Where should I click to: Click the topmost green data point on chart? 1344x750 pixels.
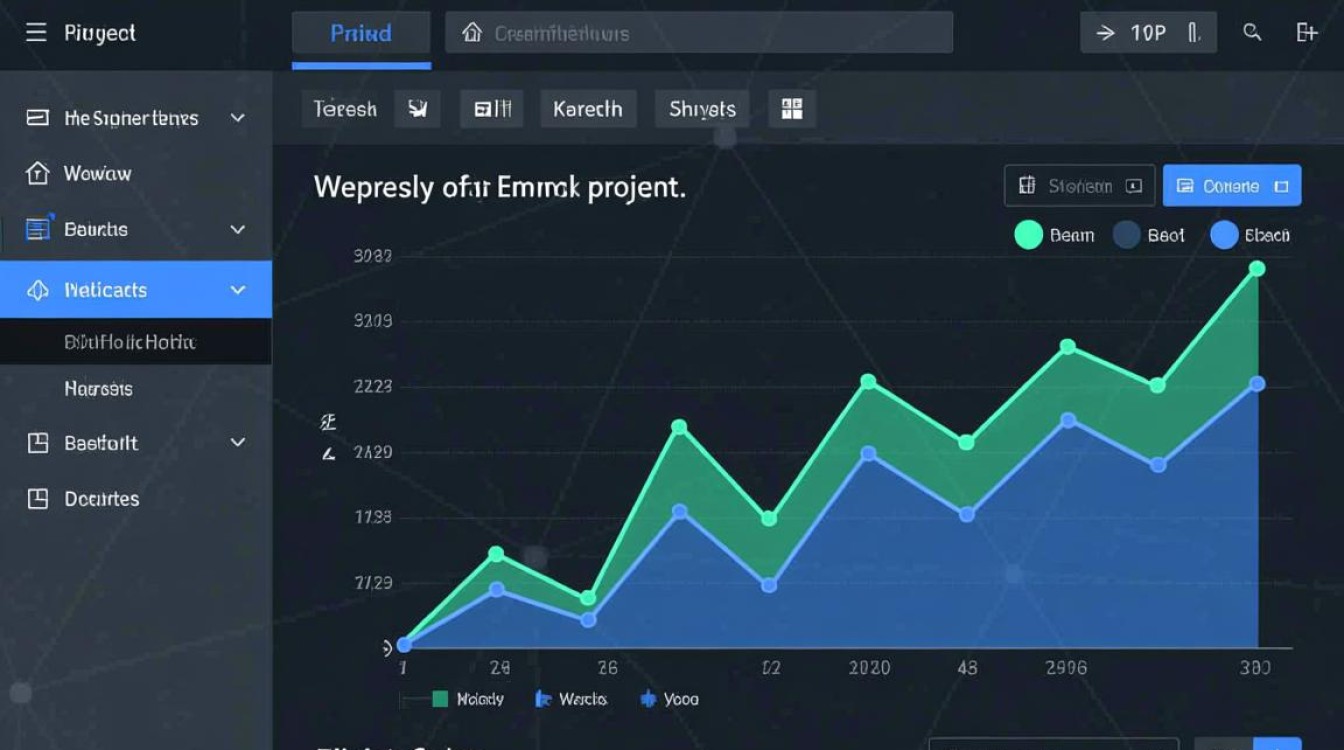pos(1257,268)
